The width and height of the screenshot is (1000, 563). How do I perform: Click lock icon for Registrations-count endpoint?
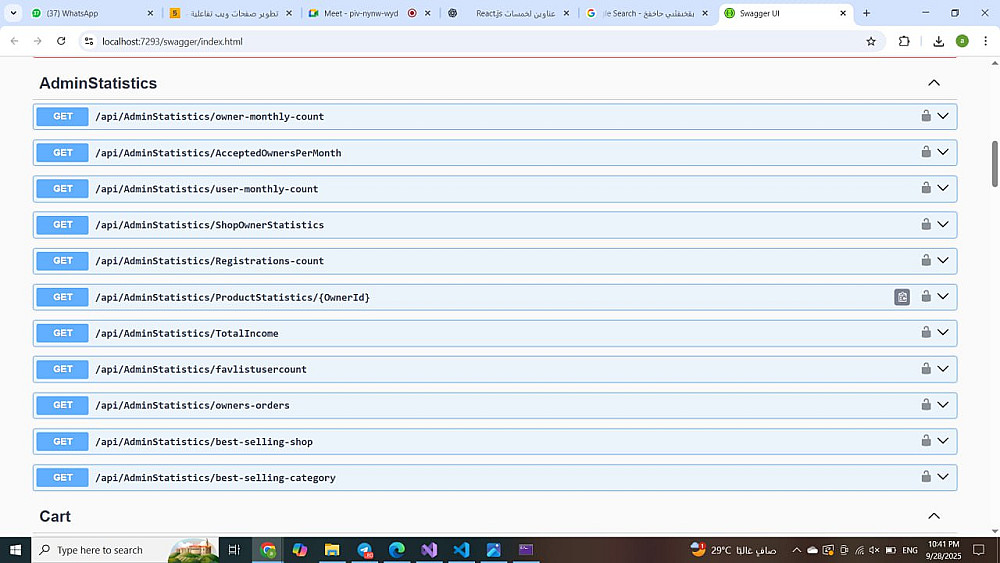coord(925,260)
